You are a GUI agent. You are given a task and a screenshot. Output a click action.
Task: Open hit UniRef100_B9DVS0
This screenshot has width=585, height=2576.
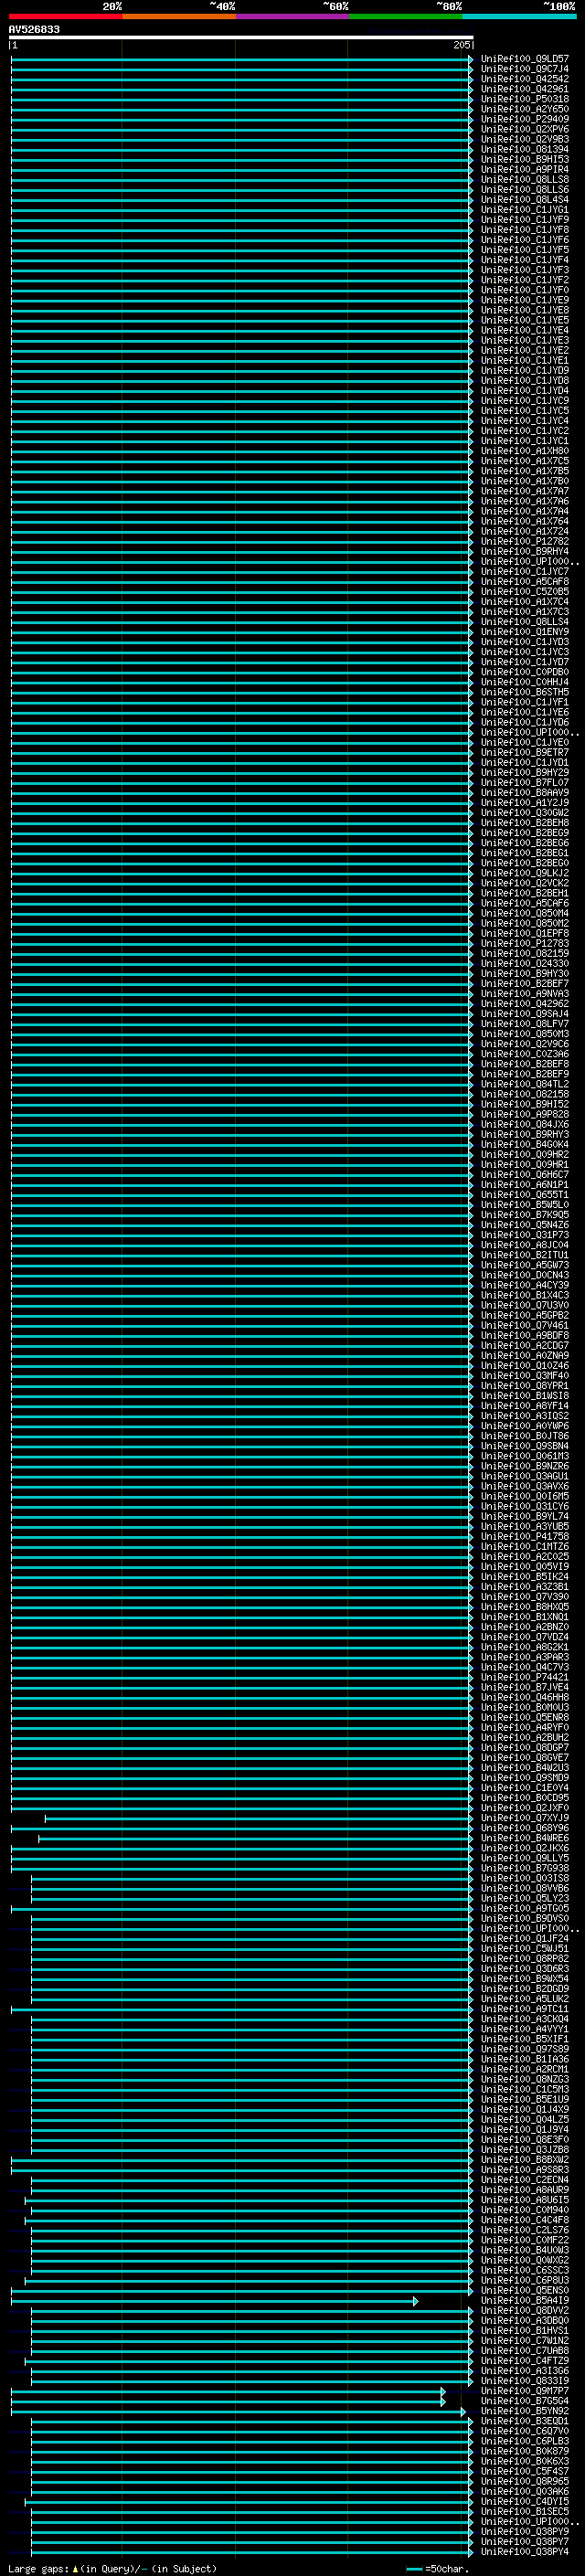[x=525, y=1918]
